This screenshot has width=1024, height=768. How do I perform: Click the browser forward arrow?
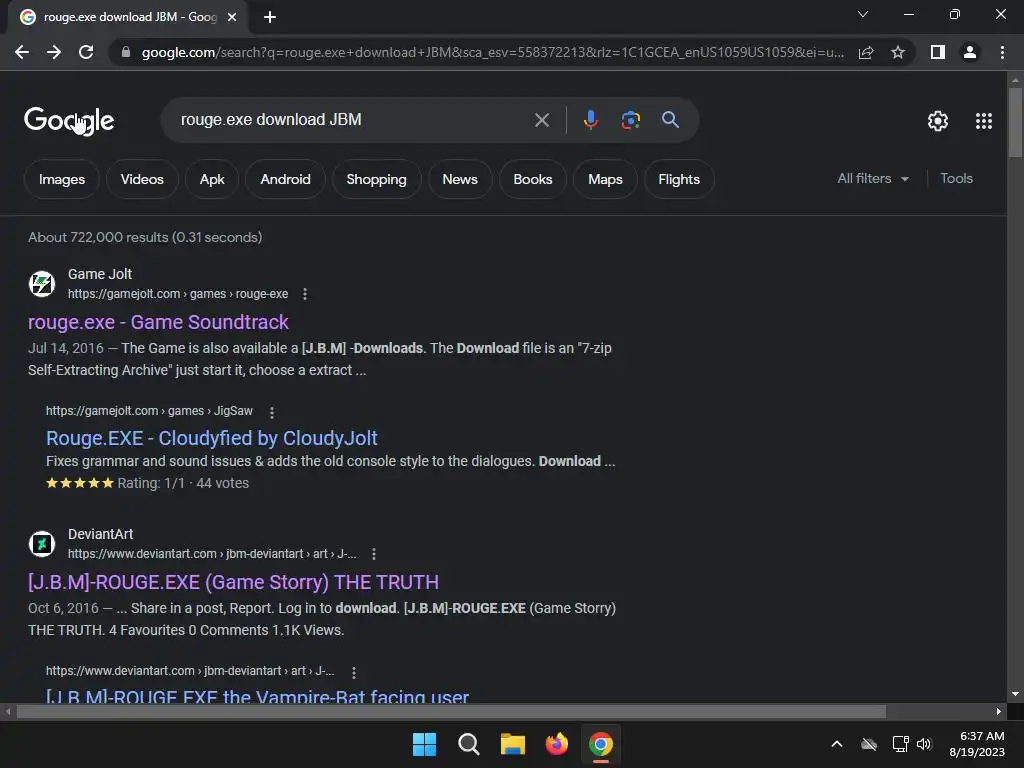click(x=54, y=52)
